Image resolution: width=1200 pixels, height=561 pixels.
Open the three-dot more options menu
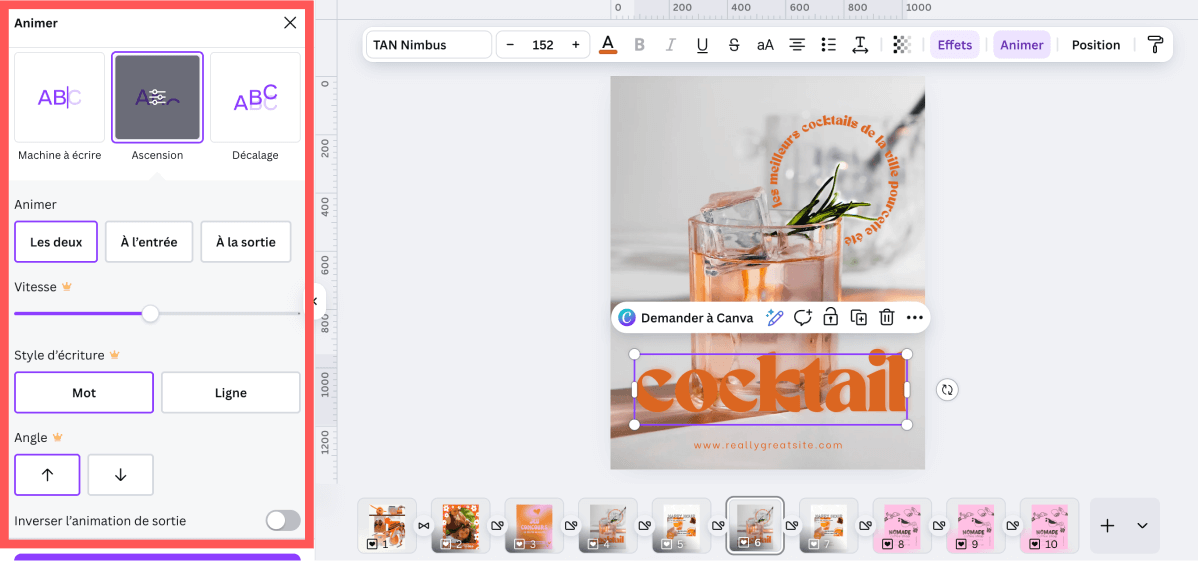click(x=914, y=318)
